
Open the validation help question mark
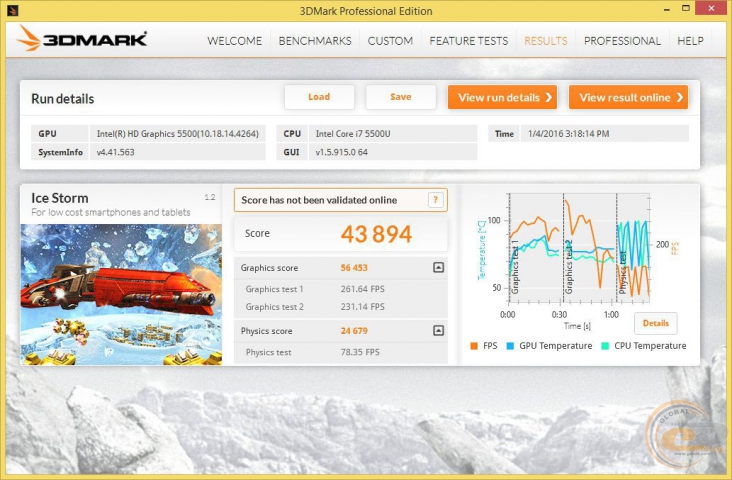435,200
